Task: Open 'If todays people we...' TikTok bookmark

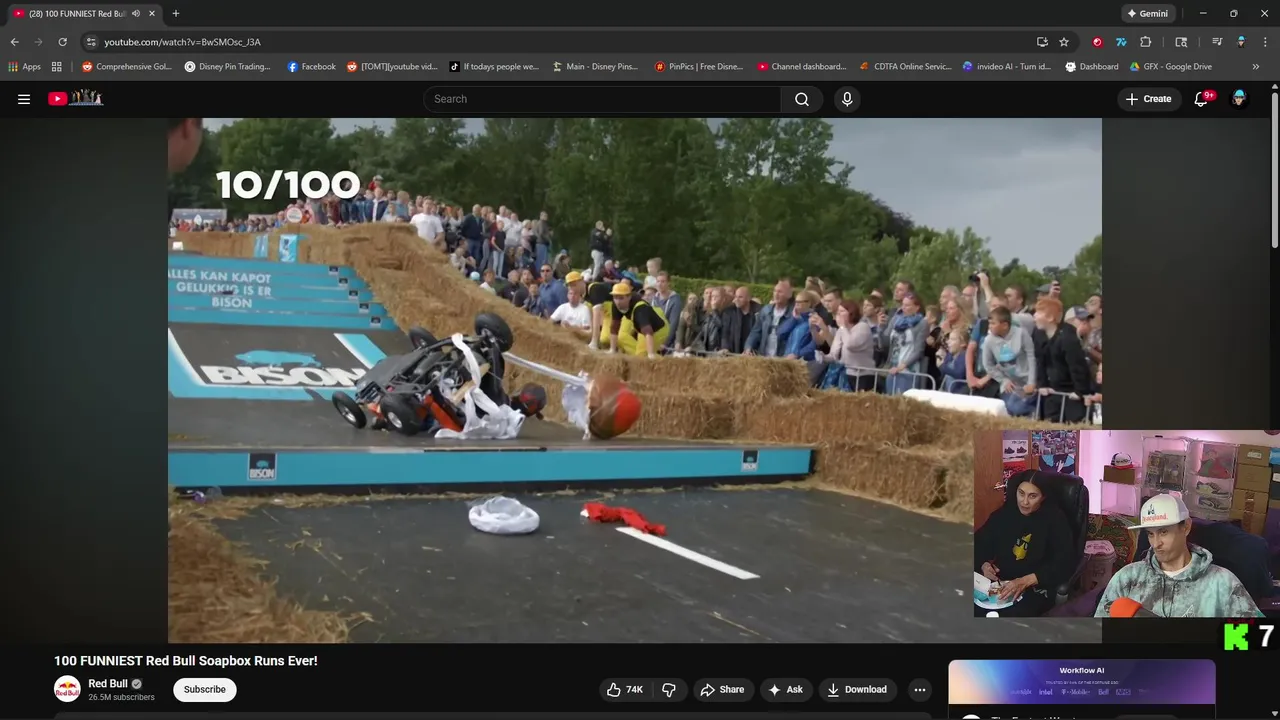Action: pos(494,67)
